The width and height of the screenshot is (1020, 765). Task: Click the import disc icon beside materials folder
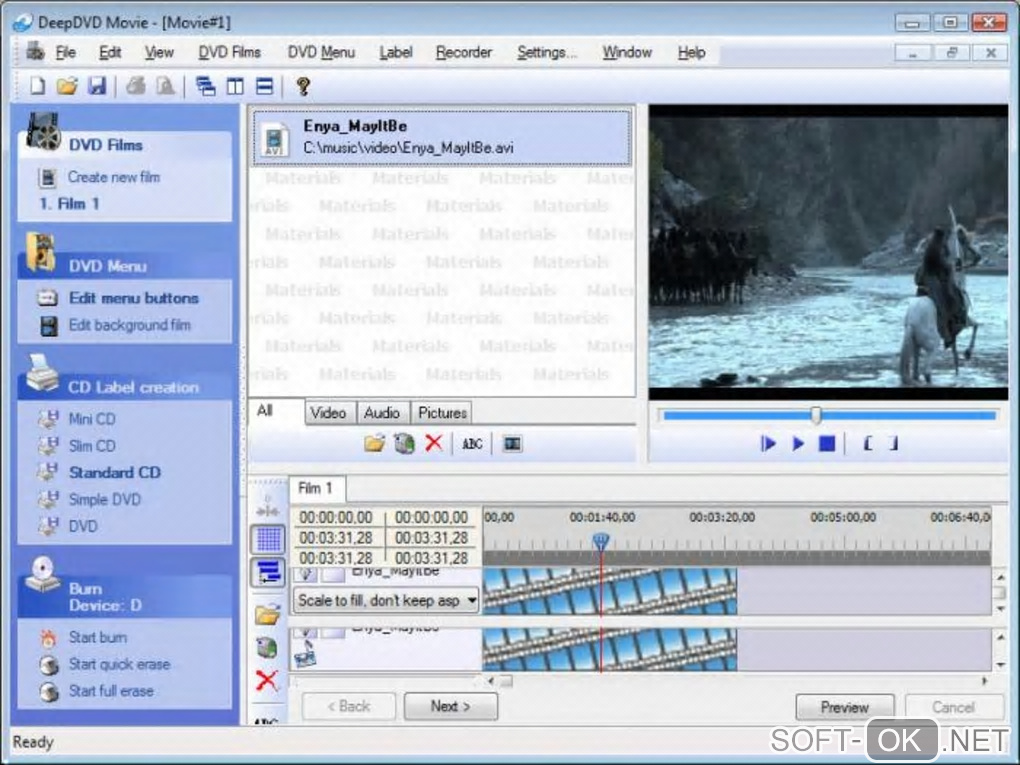click(404, 444)
